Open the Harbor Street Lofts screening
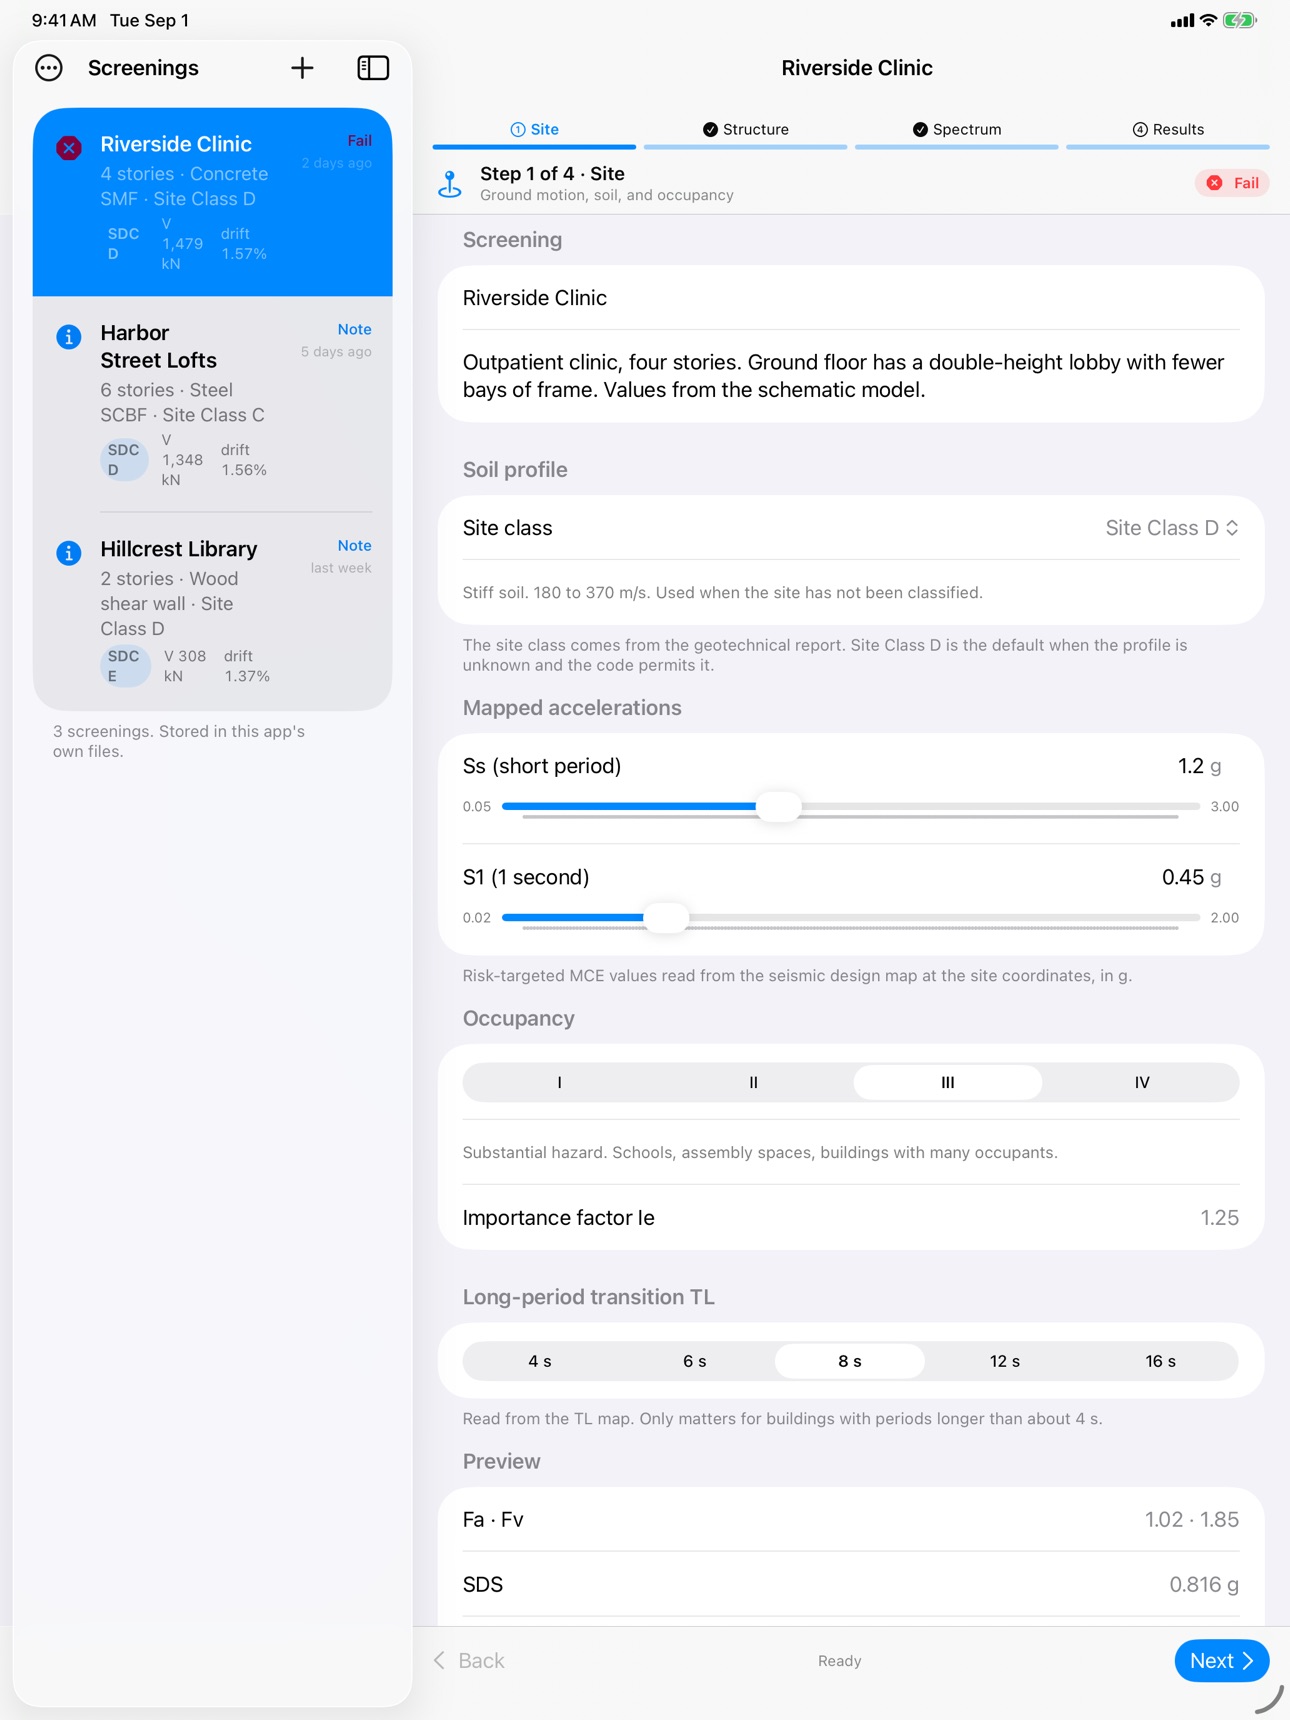 click(213, 404)
